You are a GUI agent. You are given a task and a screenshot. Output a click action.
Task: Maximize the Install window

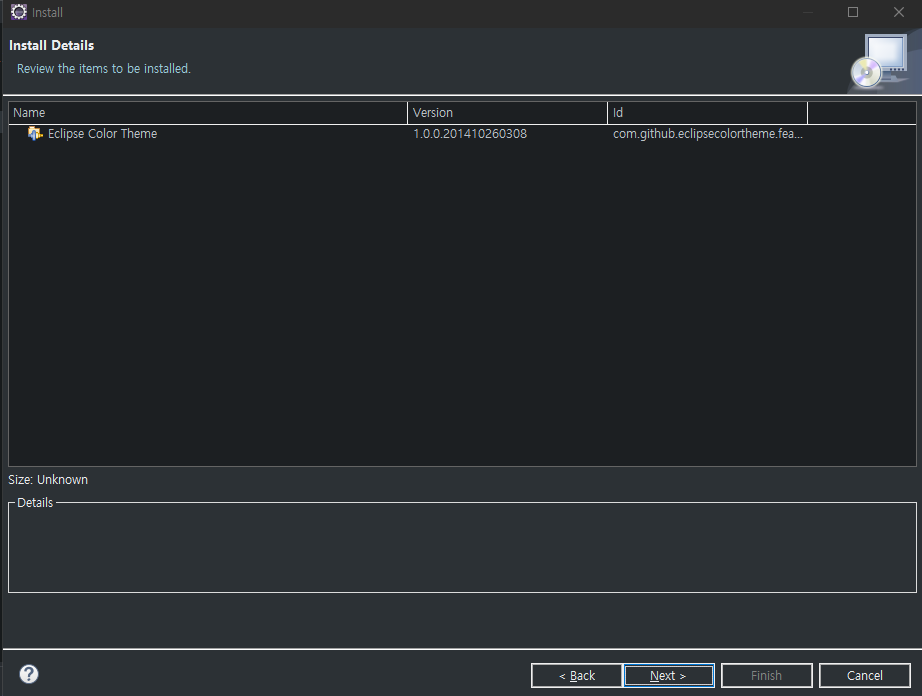click(x=853, y=12)
